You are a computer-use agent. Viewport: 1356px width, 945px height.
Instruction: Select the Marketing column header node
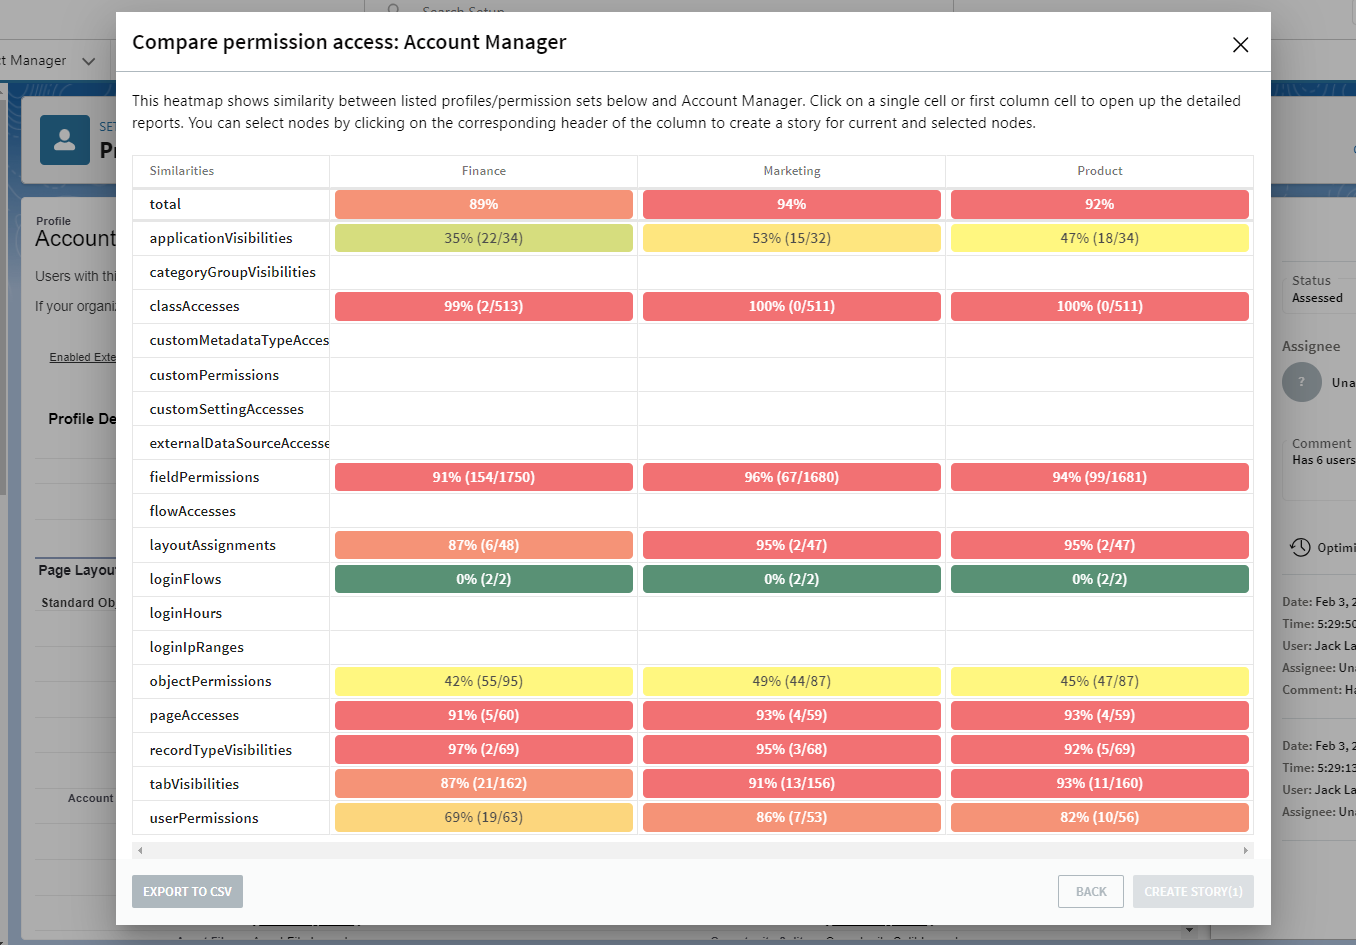pyautogui.click(x=791, y=171)
